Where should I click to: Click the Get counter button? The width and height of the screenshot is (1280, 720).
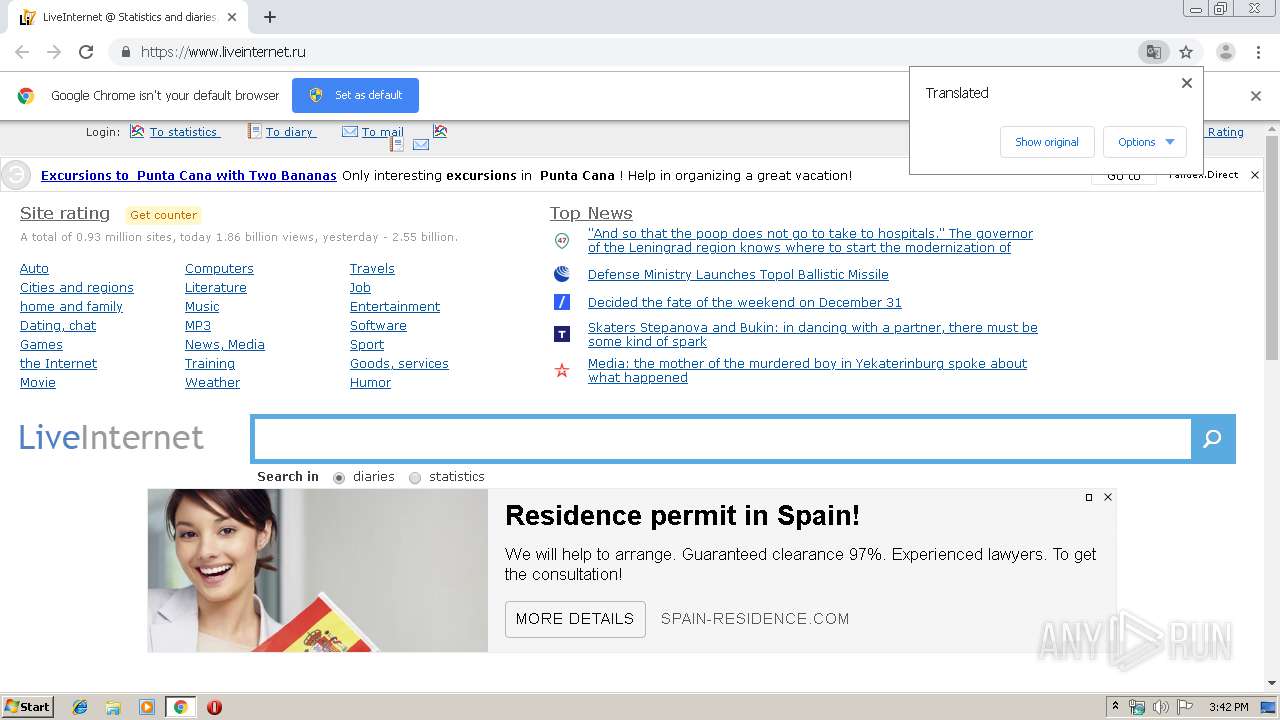[x=164, y=215]
